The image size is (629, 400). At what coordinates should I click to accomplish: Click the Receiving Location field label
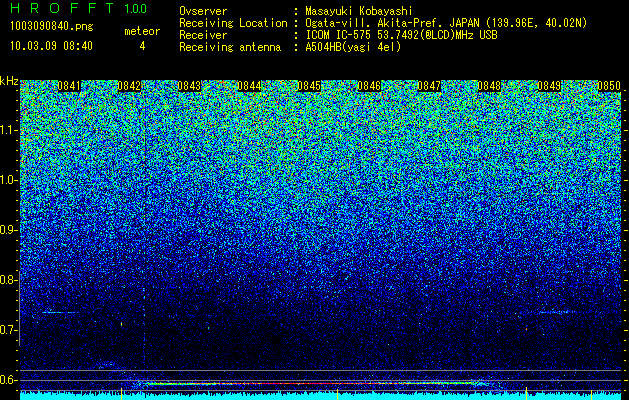pos(233,23)
